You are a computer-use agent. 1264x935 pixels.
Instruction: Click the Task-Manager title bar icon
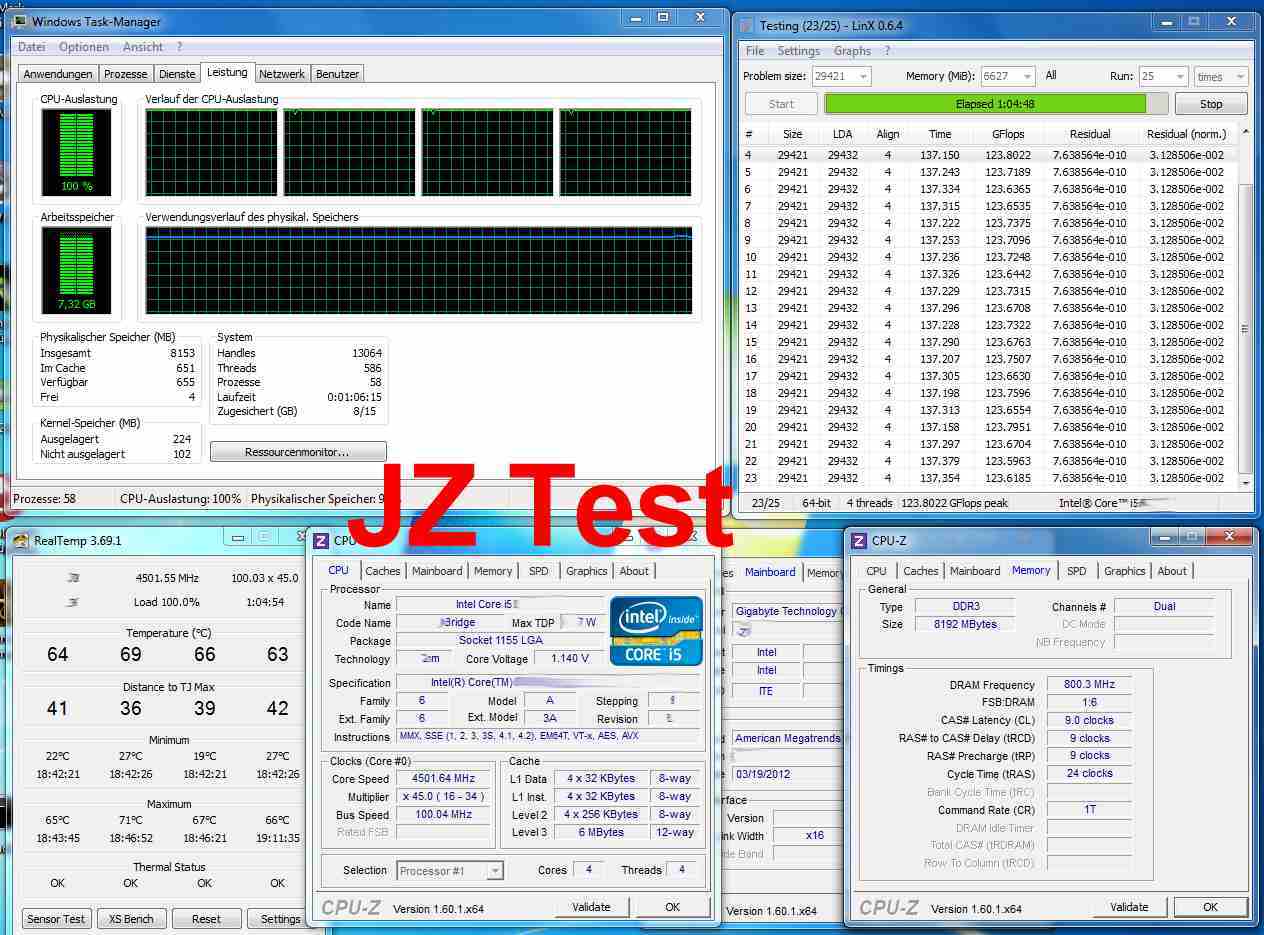pyautogui.click(x=19, y=21)
